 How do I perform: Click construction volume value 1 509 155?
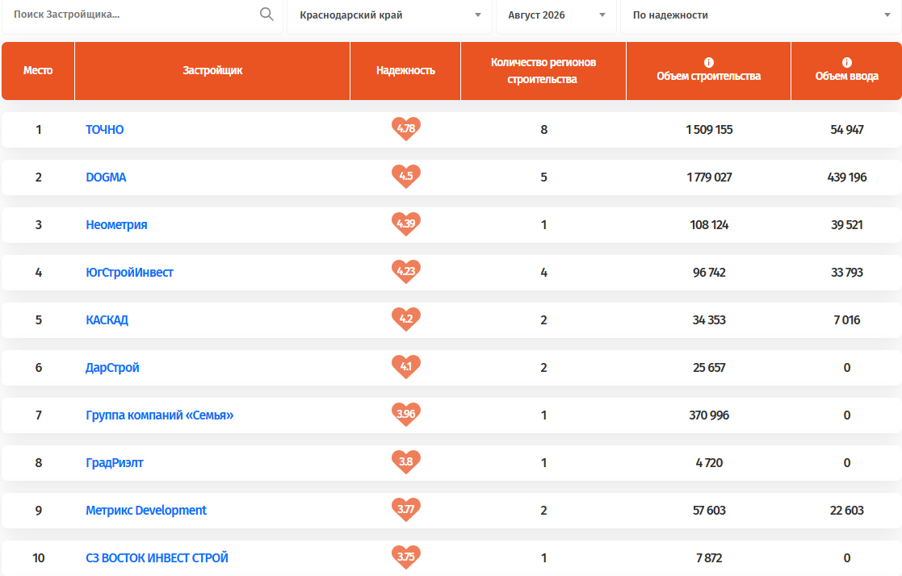709,129
